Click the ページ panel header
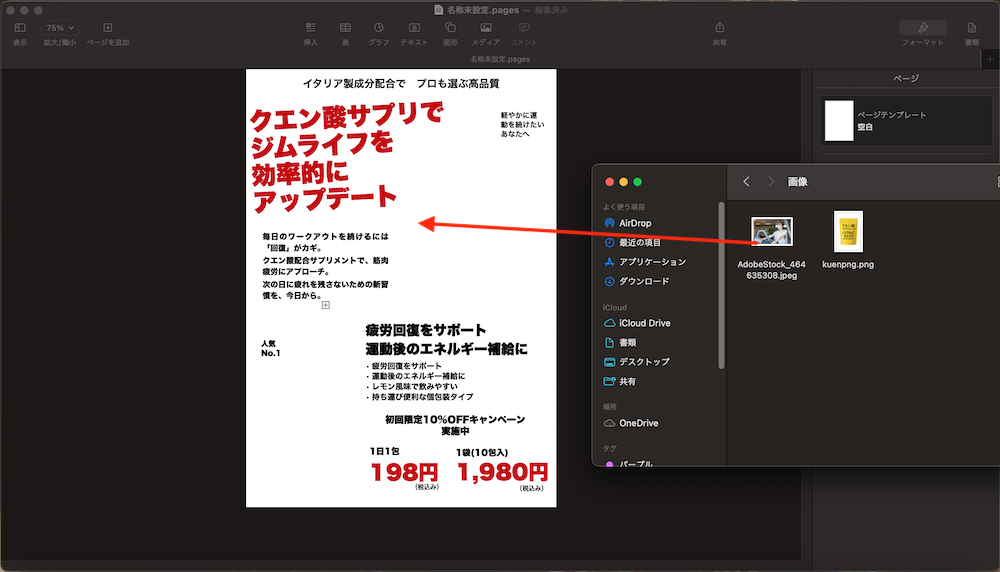This screenshot has height=572, width=1000. pos(906,78)
